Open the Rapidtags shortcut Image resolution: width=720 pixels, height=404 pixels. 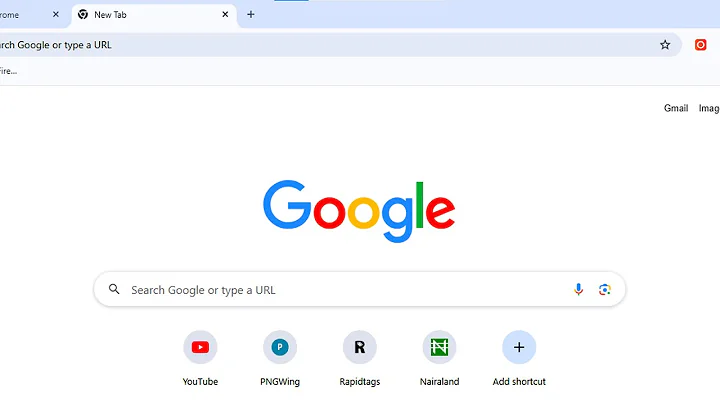[x=360, y=359]
